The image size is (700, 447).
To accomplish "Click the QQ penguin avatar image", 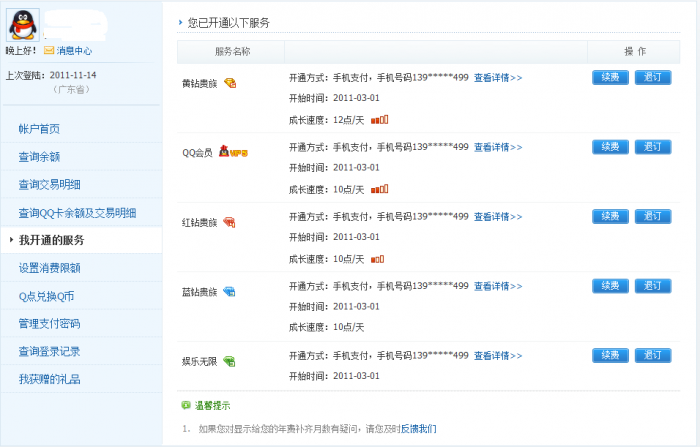I will [x=23, y=25].
